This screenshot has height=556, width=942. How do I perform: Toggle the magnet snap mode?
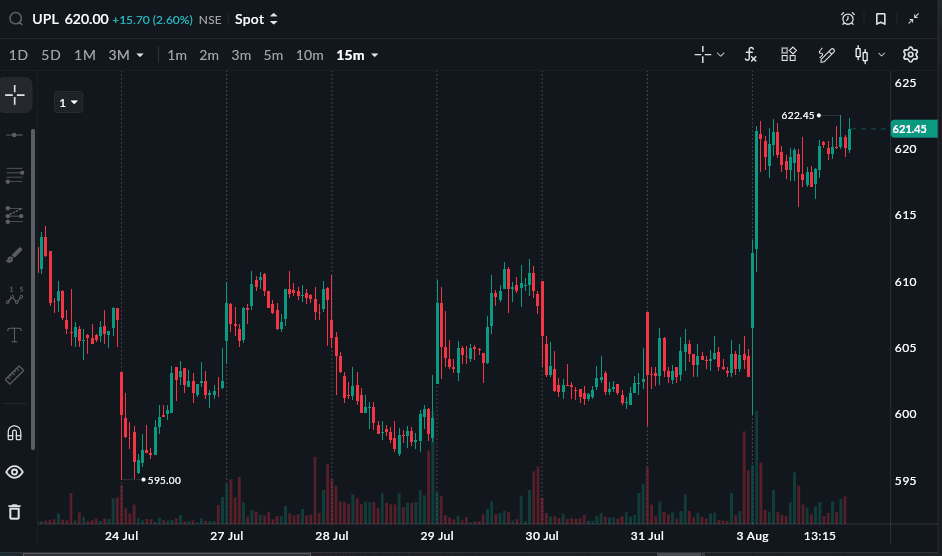click(x=14, y=433)
